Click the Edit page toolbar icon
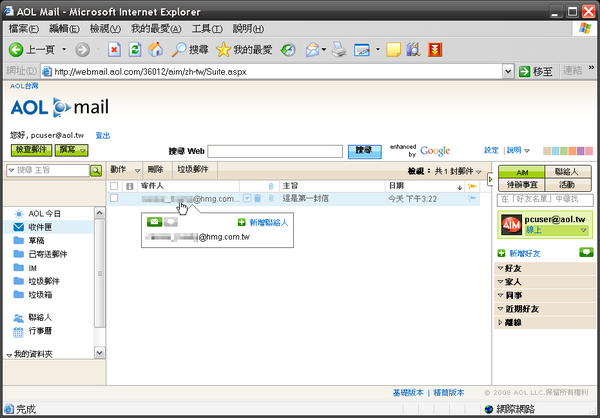 pyautogui.click(x=362, y=50)
